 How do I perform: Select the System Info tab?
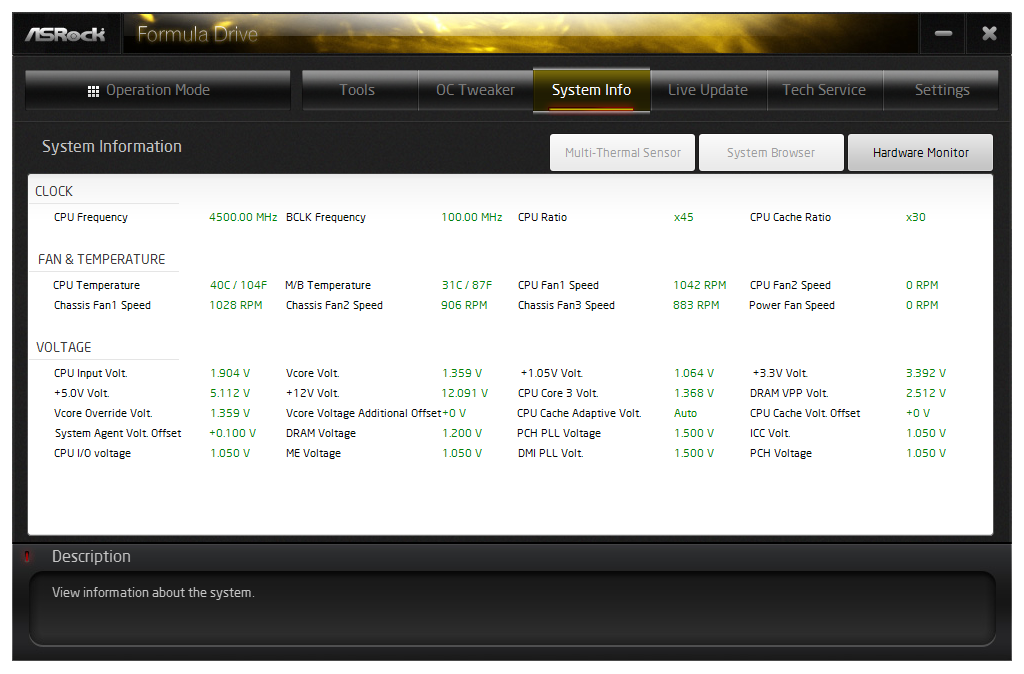591,90
